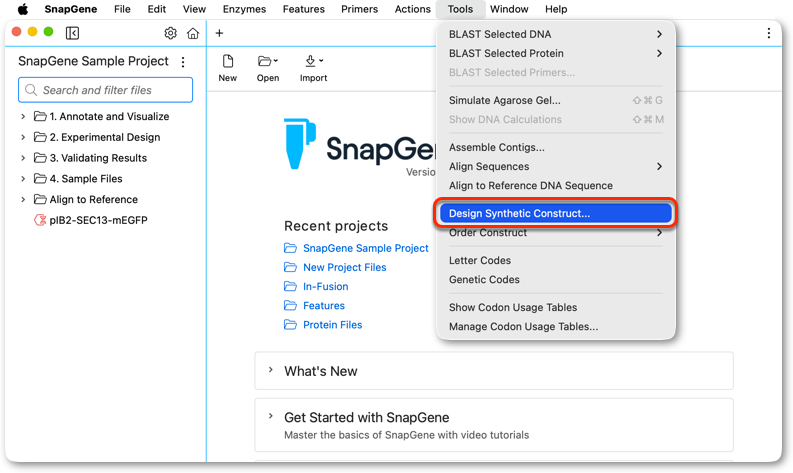
Task: Open the Open file dropdown
Action: click(268, 68)
